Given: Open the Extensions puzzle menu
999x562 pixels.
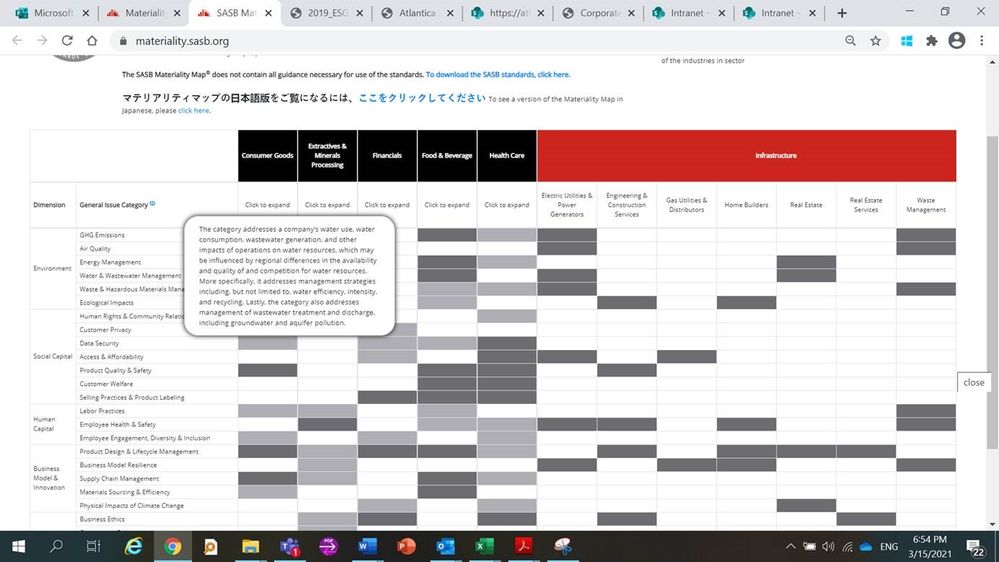Looking at the screenshot, I should [x=931, y=41].
